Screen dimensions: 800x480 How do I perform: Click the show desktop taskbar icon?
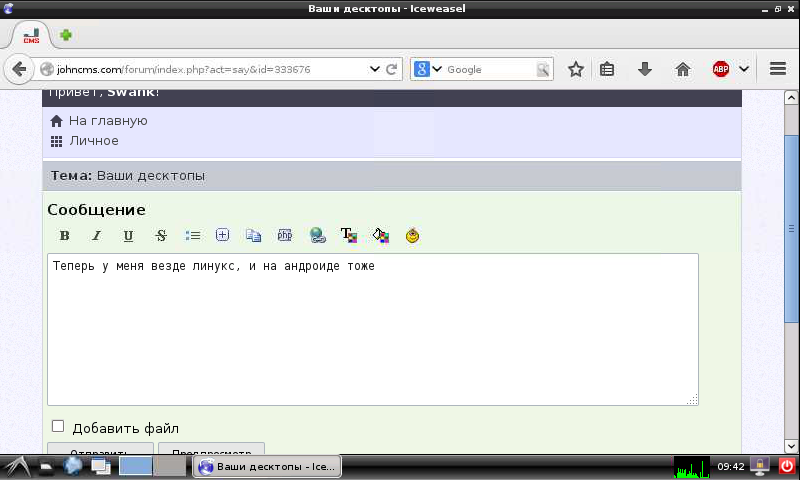[101, 466]
